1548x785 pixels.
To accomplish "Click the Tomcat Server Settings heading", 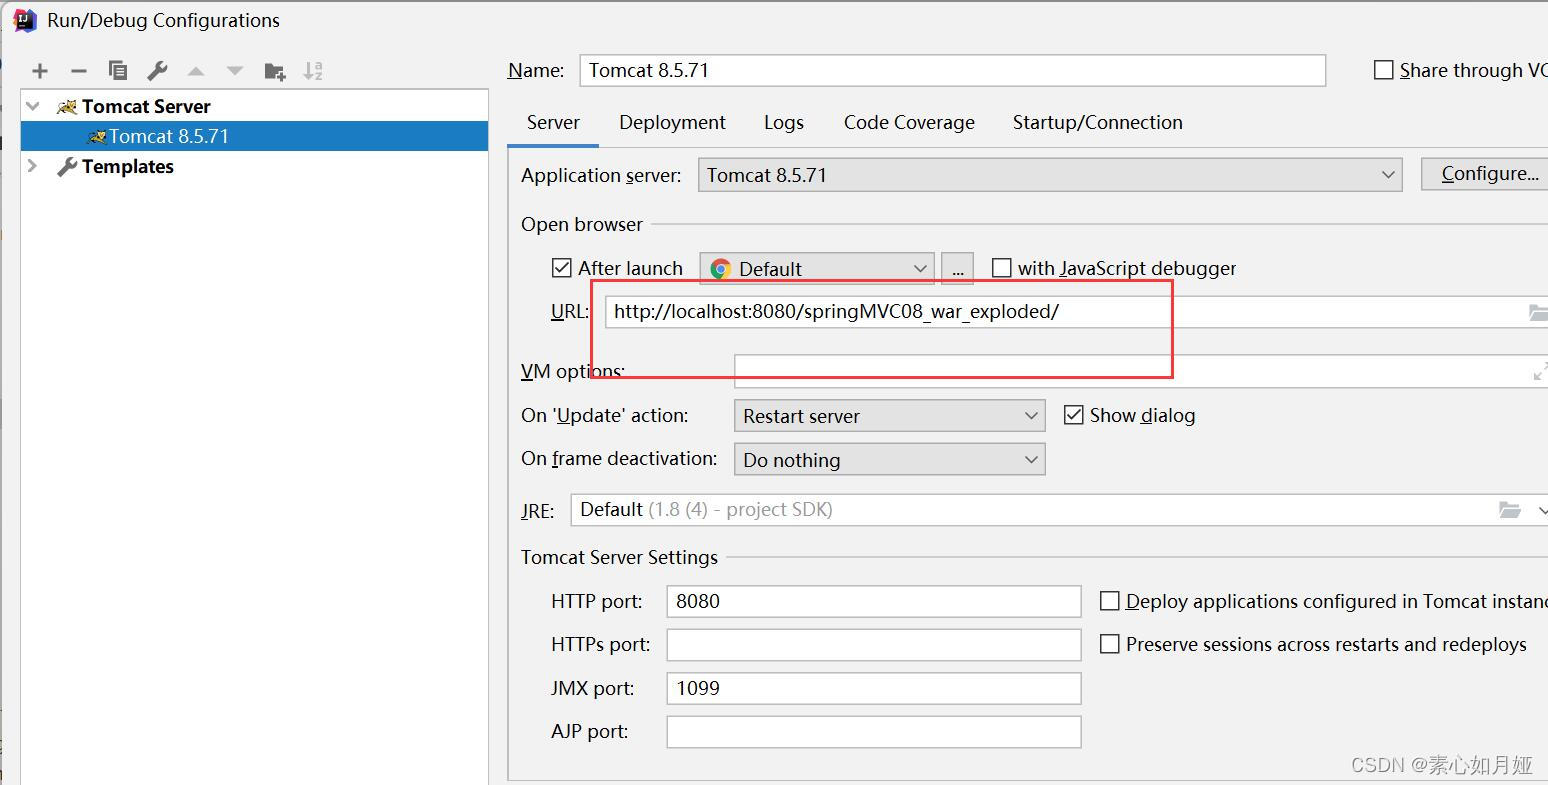I will point(619,557).
